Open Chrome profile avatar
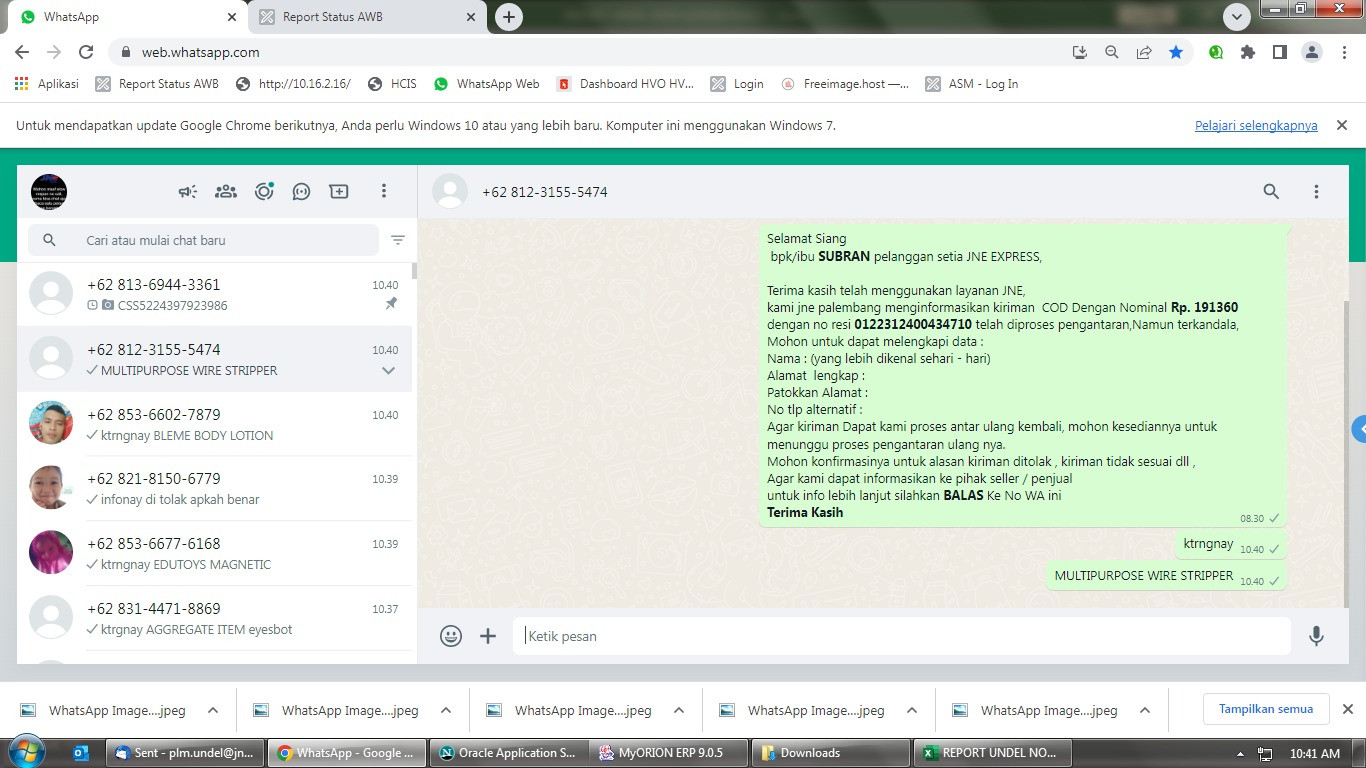 tap(1312, 52)
